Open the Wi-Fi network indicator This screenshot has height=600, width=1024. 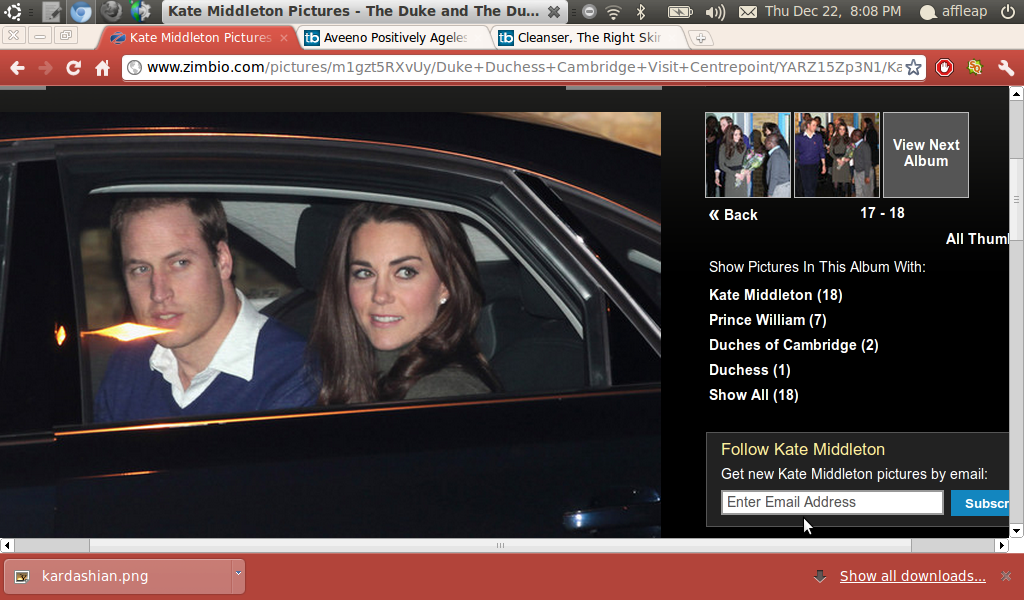click(x=613, y=12)
